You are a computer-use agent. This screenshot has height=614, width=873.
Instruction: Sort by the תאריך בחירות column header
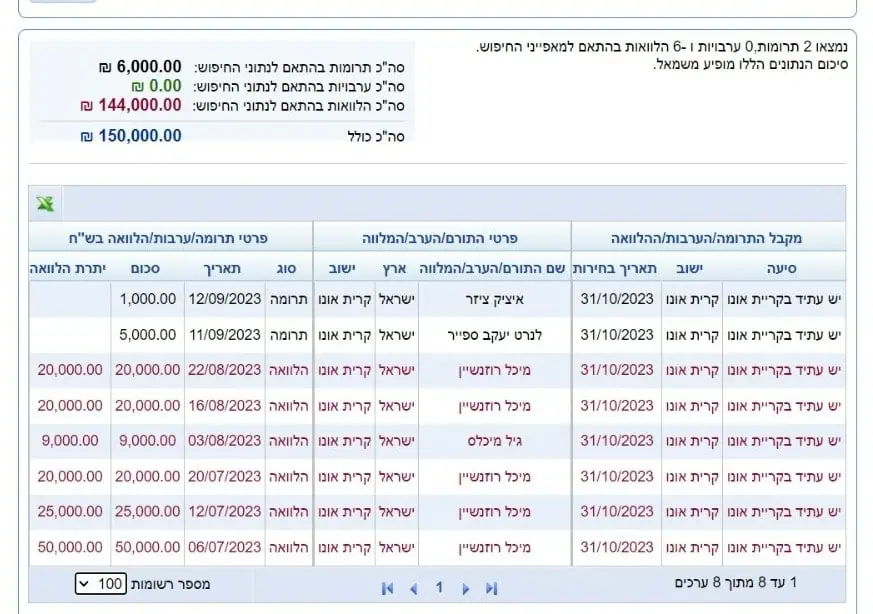coord(615,268)
